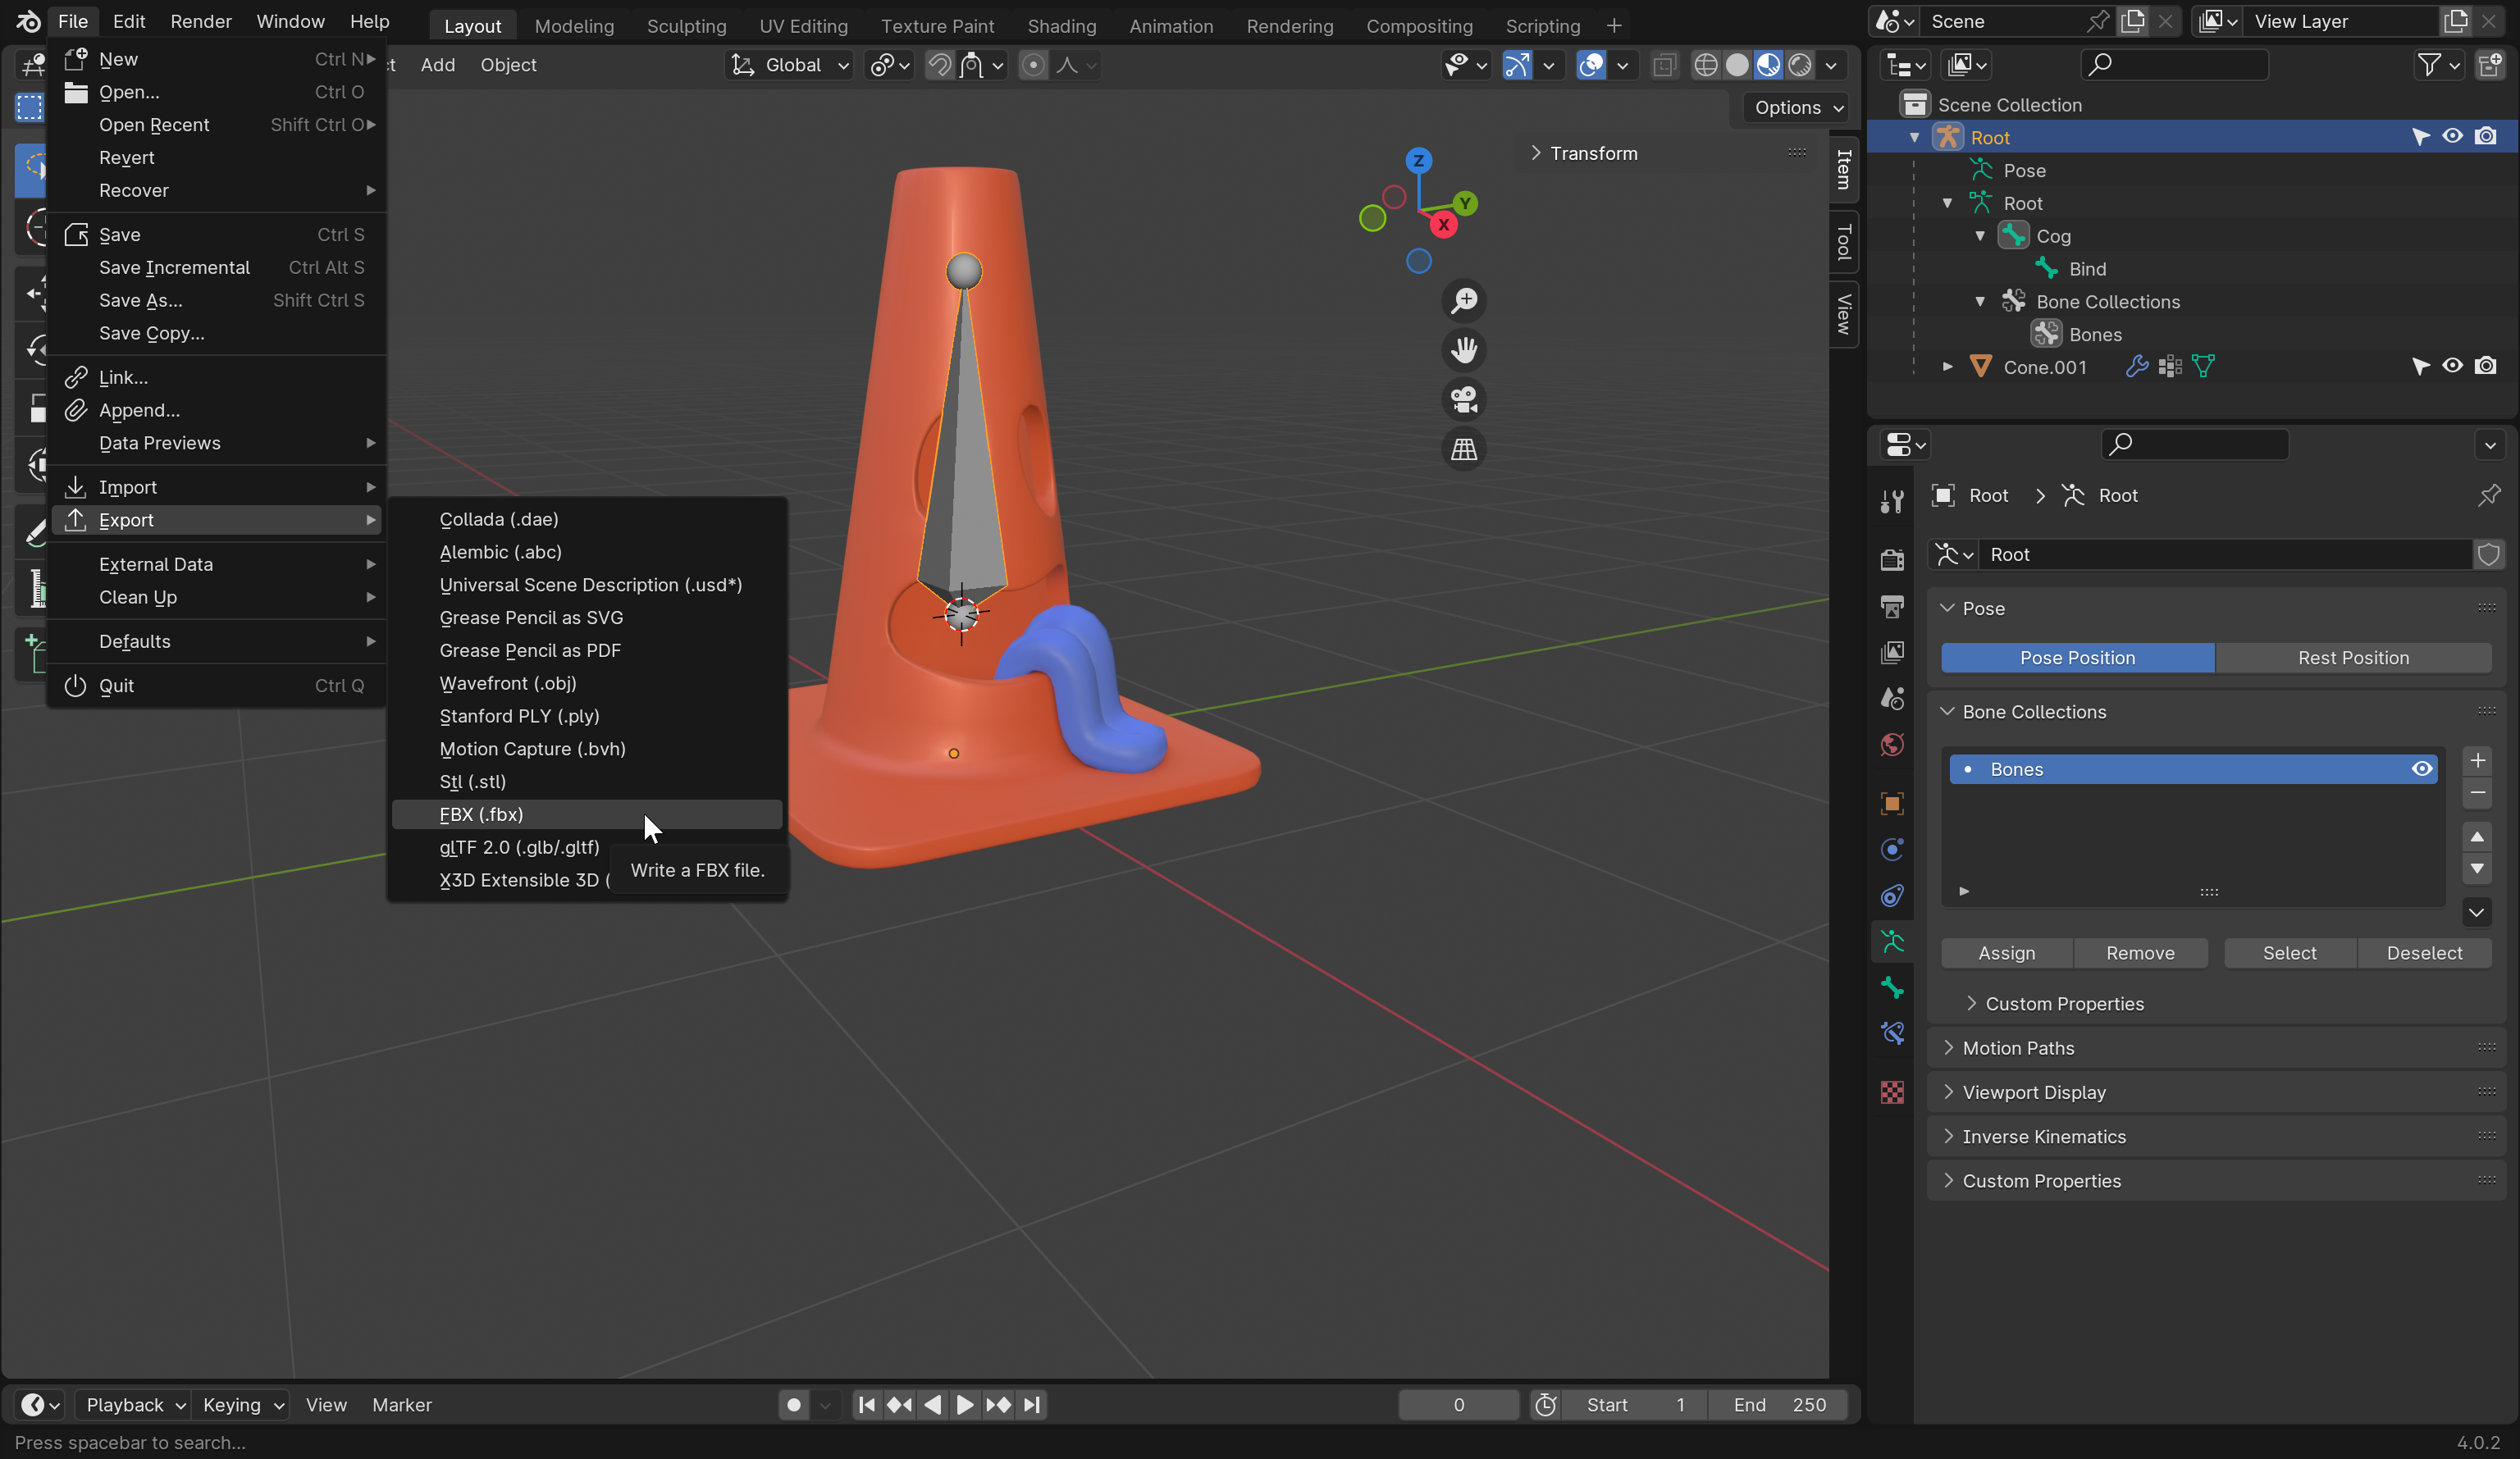Select Wavefront (.obj) export
The height and width of the screenshot is (1459, 2520).
pos(586,683)
